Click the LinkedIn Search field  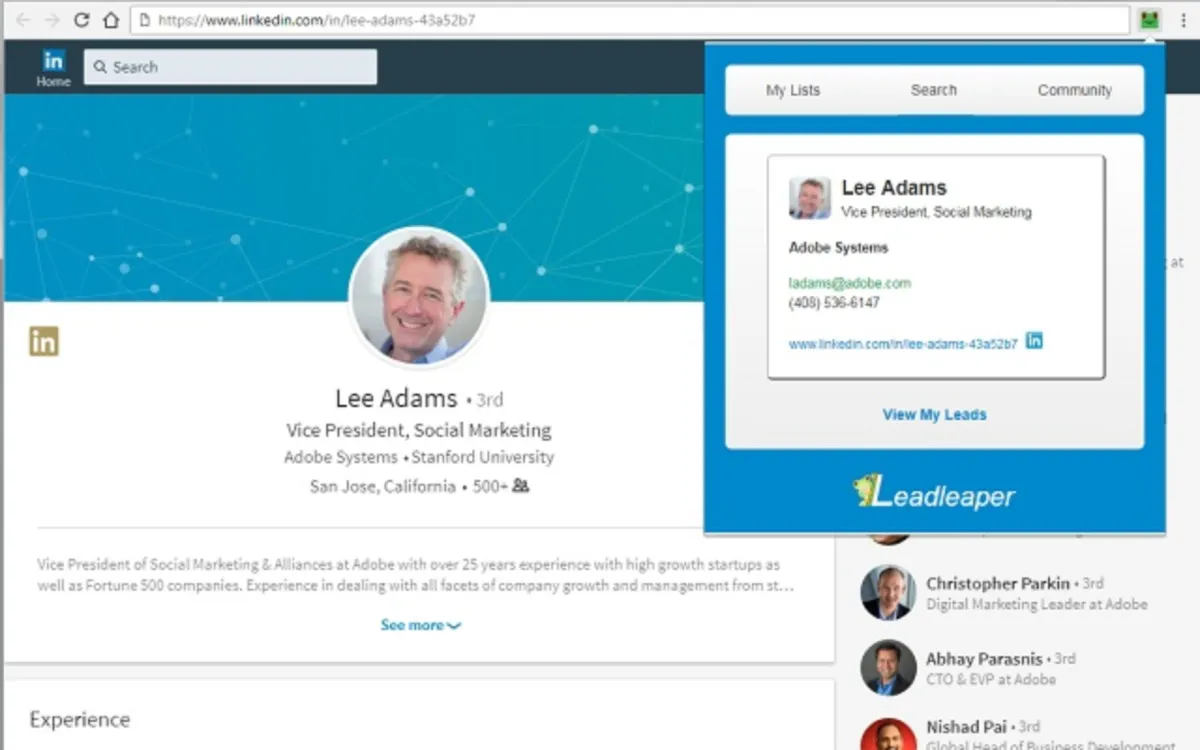tap(231, 67)
